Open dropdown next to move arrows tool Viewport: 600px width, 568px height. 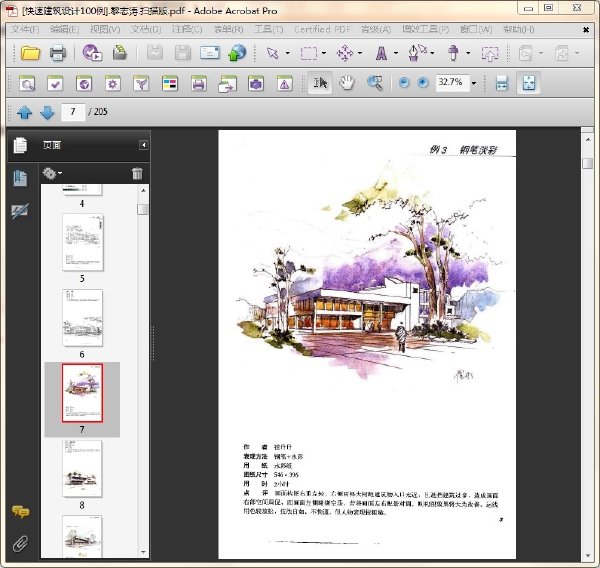click(x=360, y=53)
